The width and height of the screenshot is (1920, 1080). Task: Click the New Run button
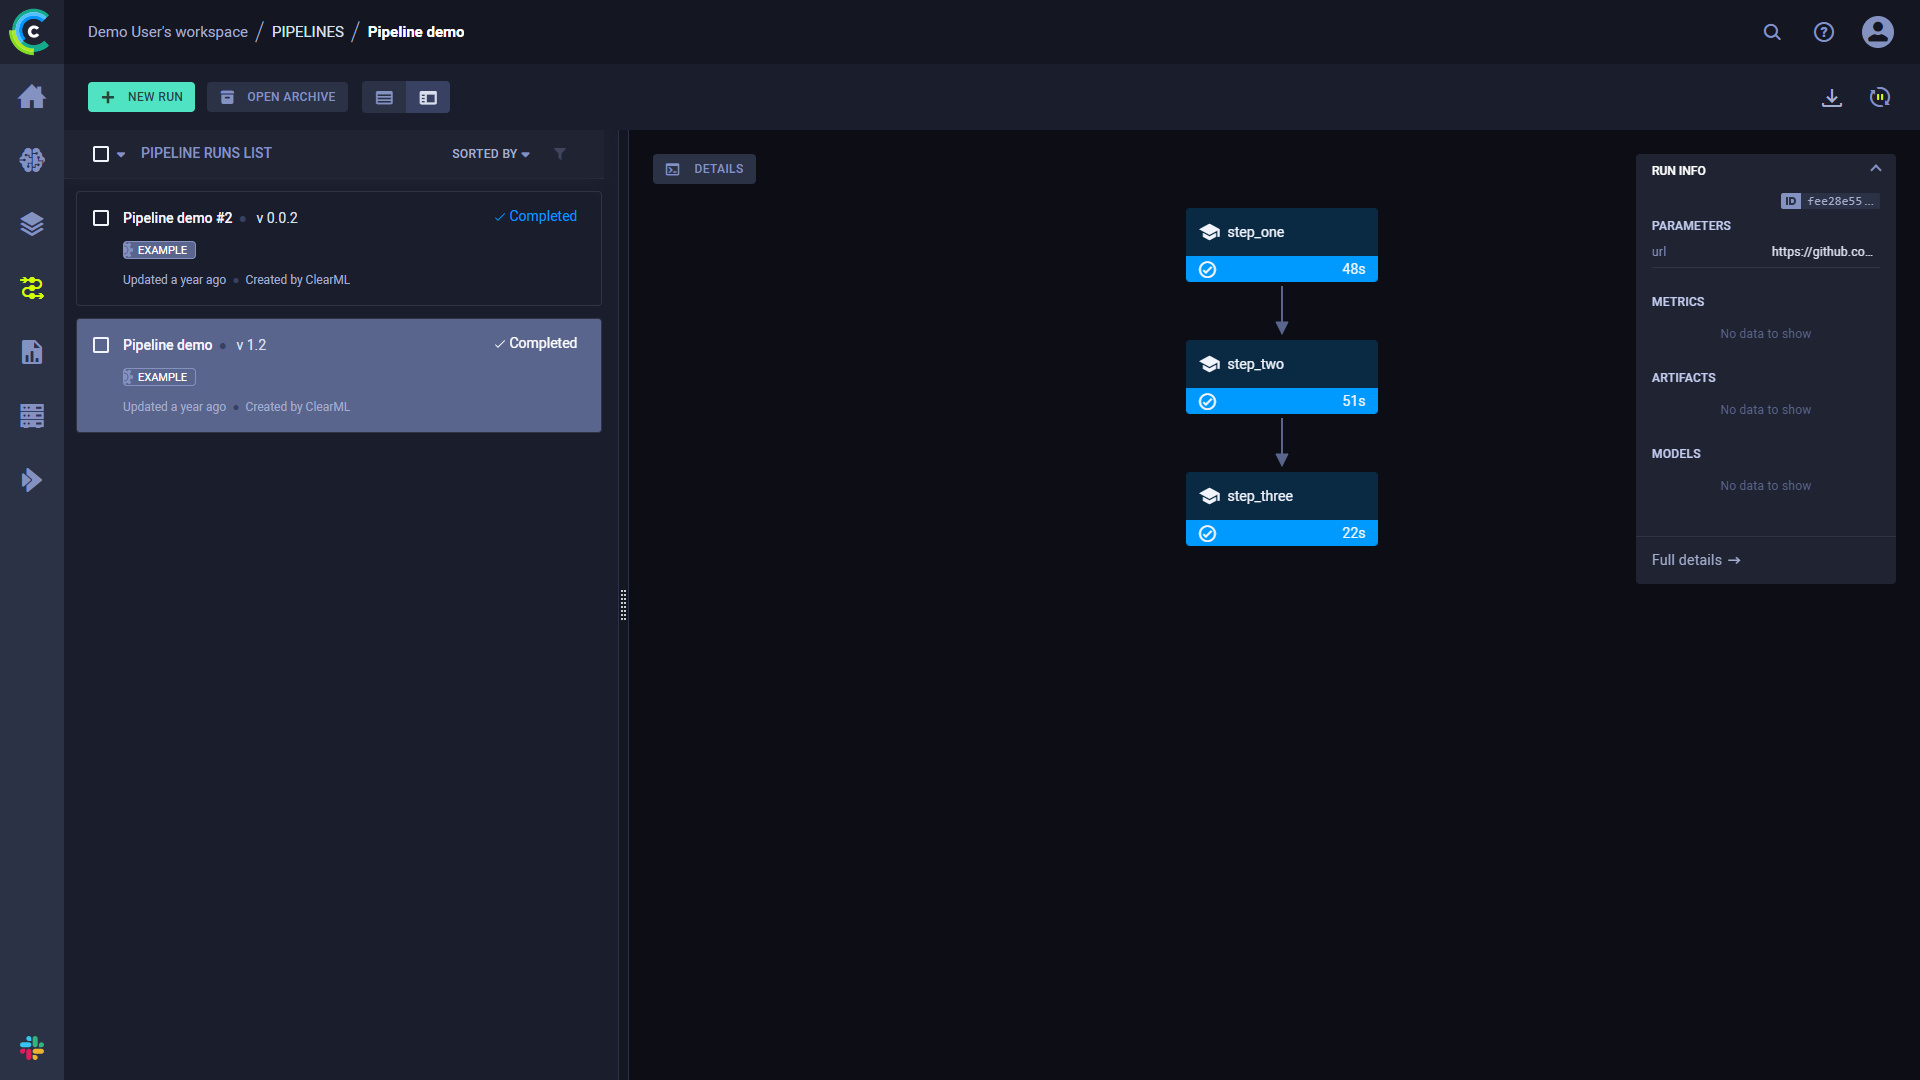[141, 97]
